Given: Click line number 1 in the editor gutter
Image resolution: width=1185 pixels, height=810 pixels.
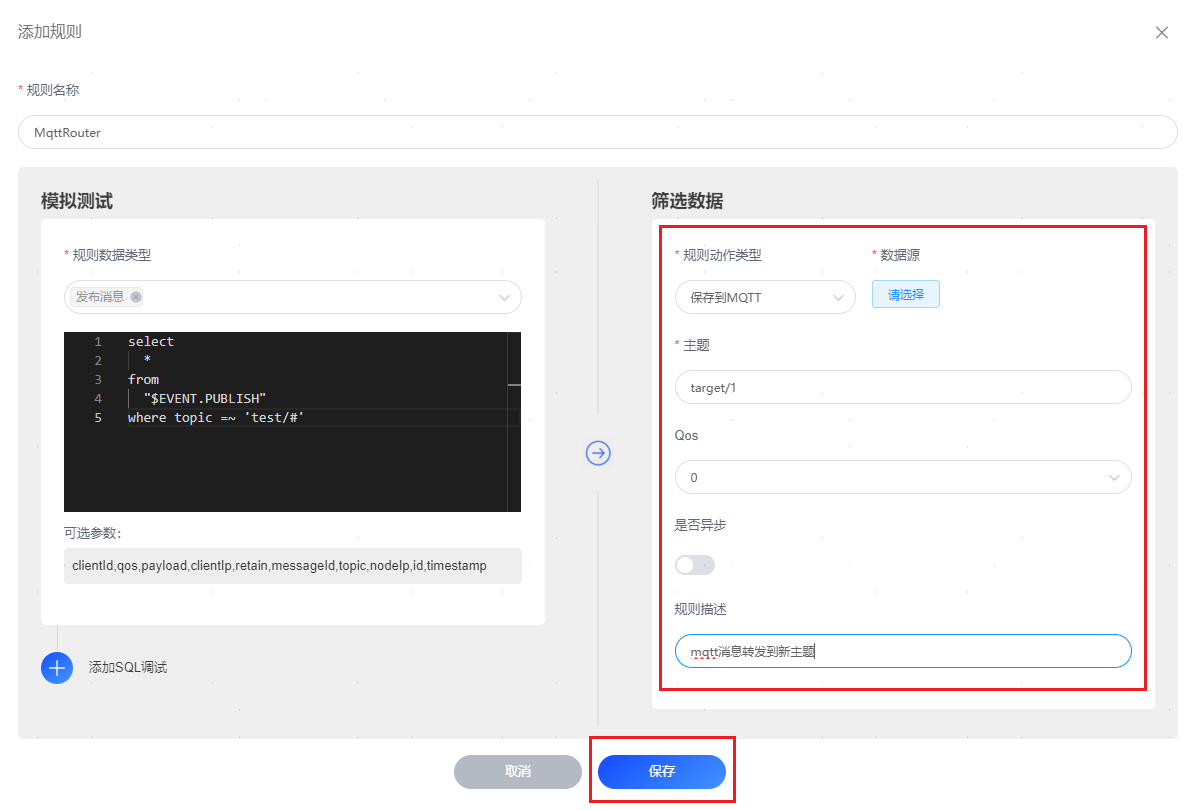Looking at the screenshot, I should coord(98,341).
